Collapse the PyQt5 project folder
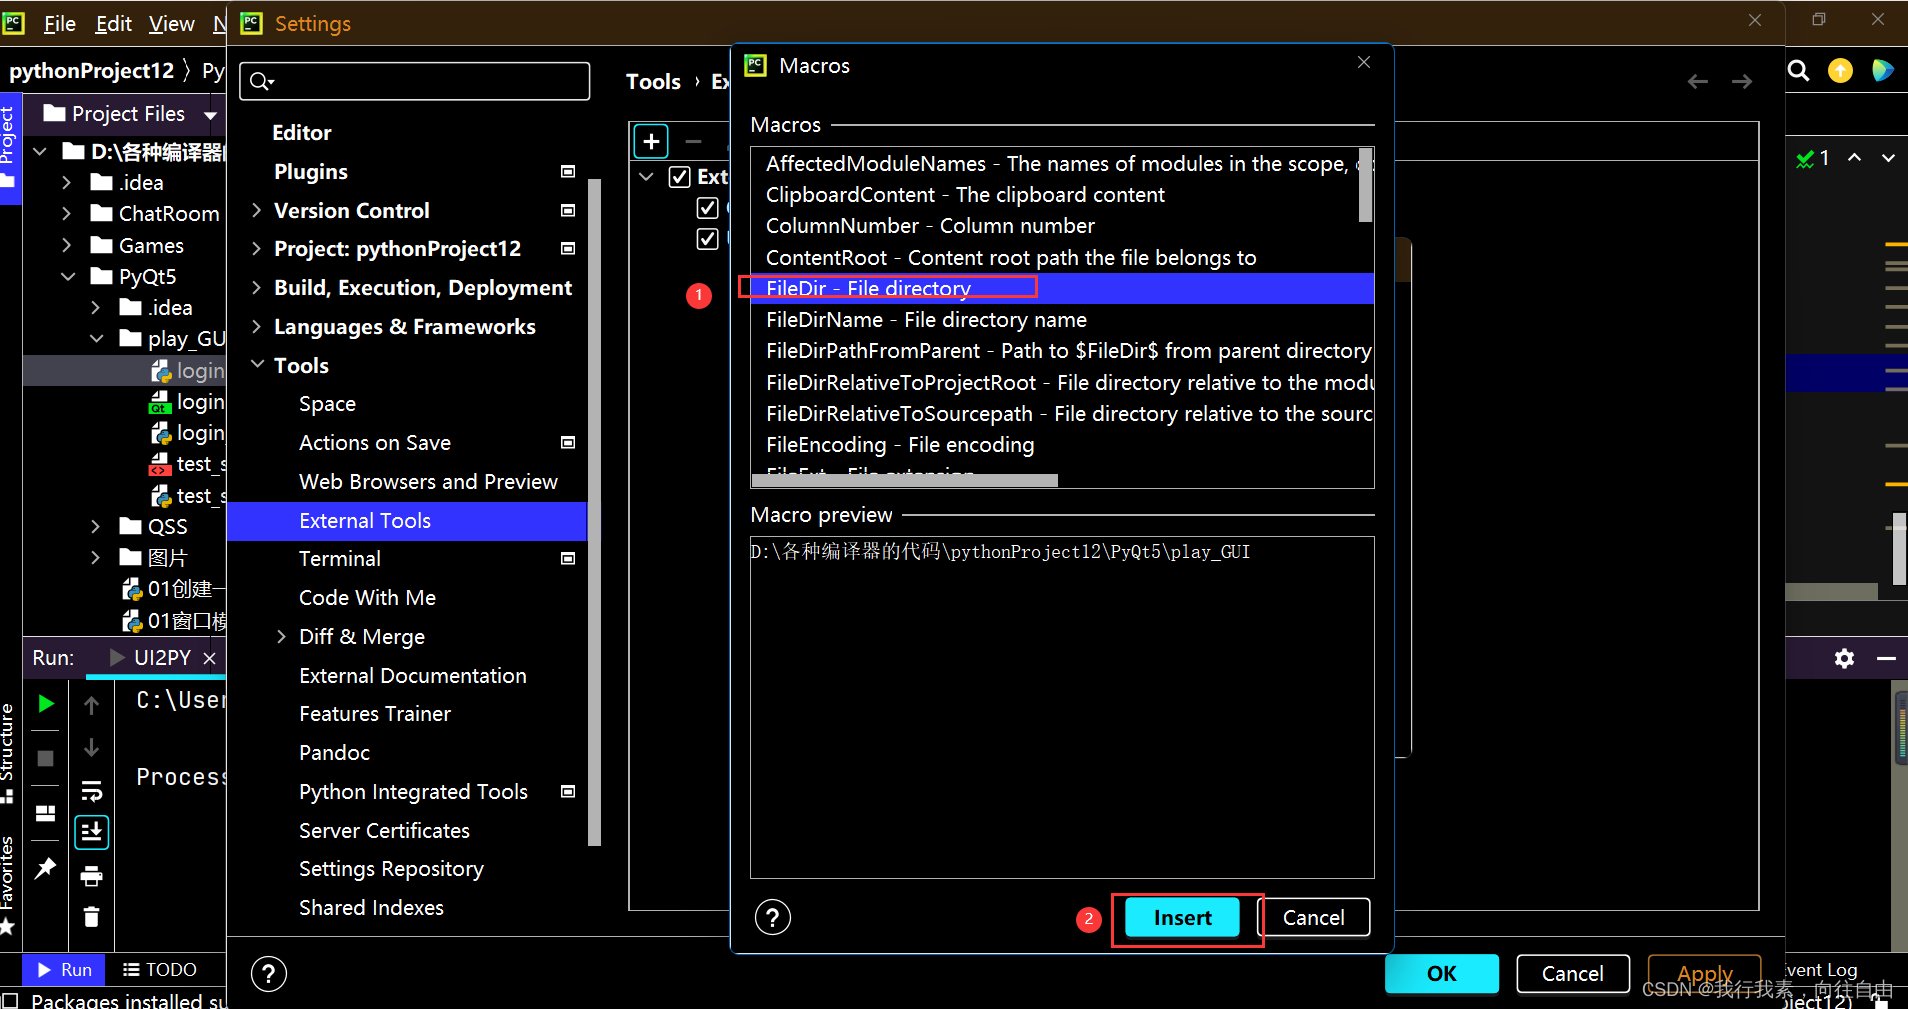 coord(67,276)
